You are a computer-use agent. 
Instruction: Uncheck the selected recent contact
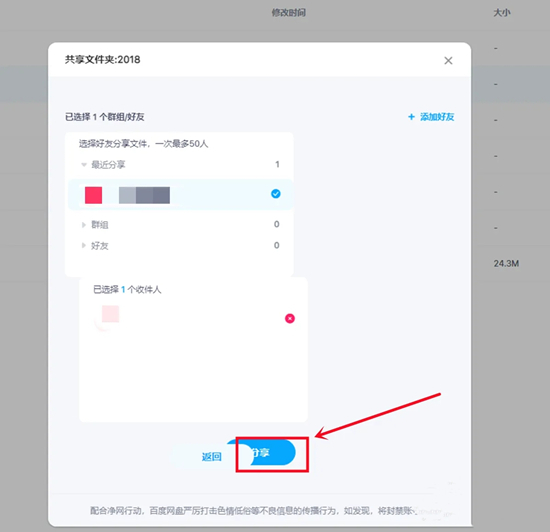point(276,194)
